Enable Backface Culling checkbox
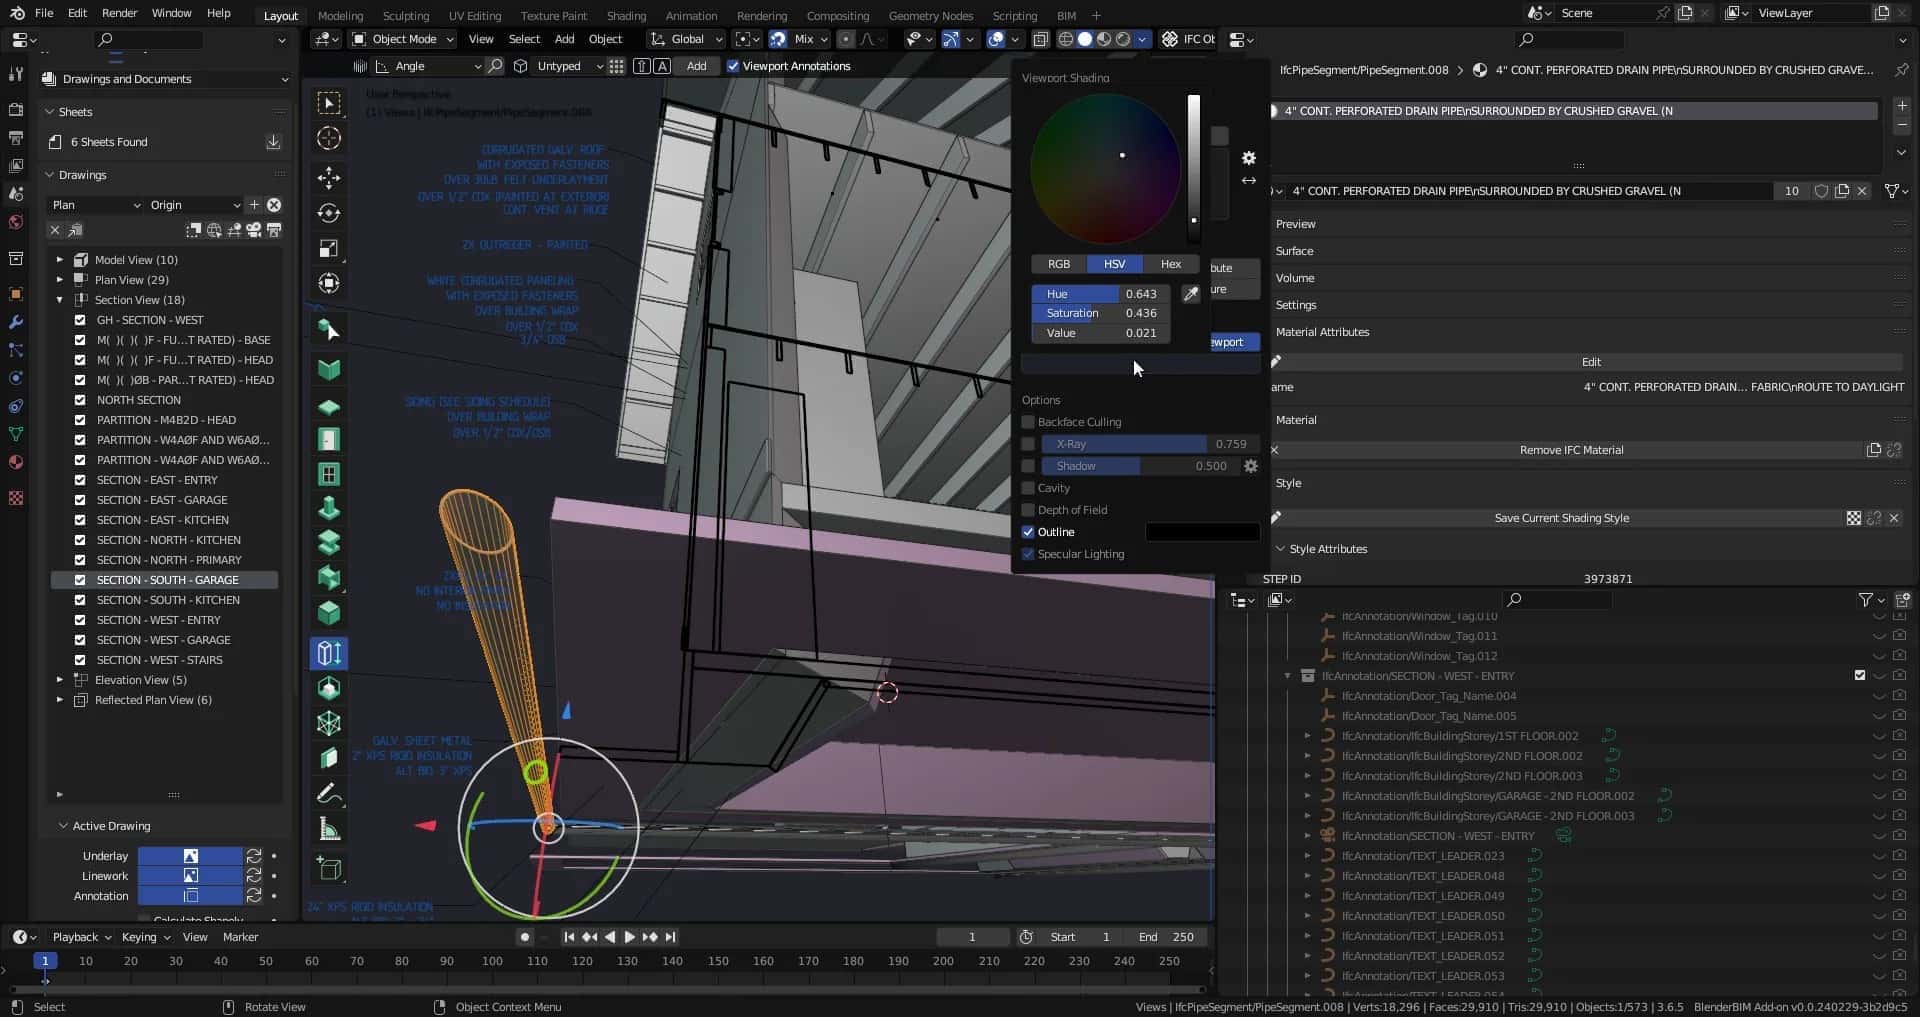This screenshot has width=1920, height=1017. (1028, 422)
